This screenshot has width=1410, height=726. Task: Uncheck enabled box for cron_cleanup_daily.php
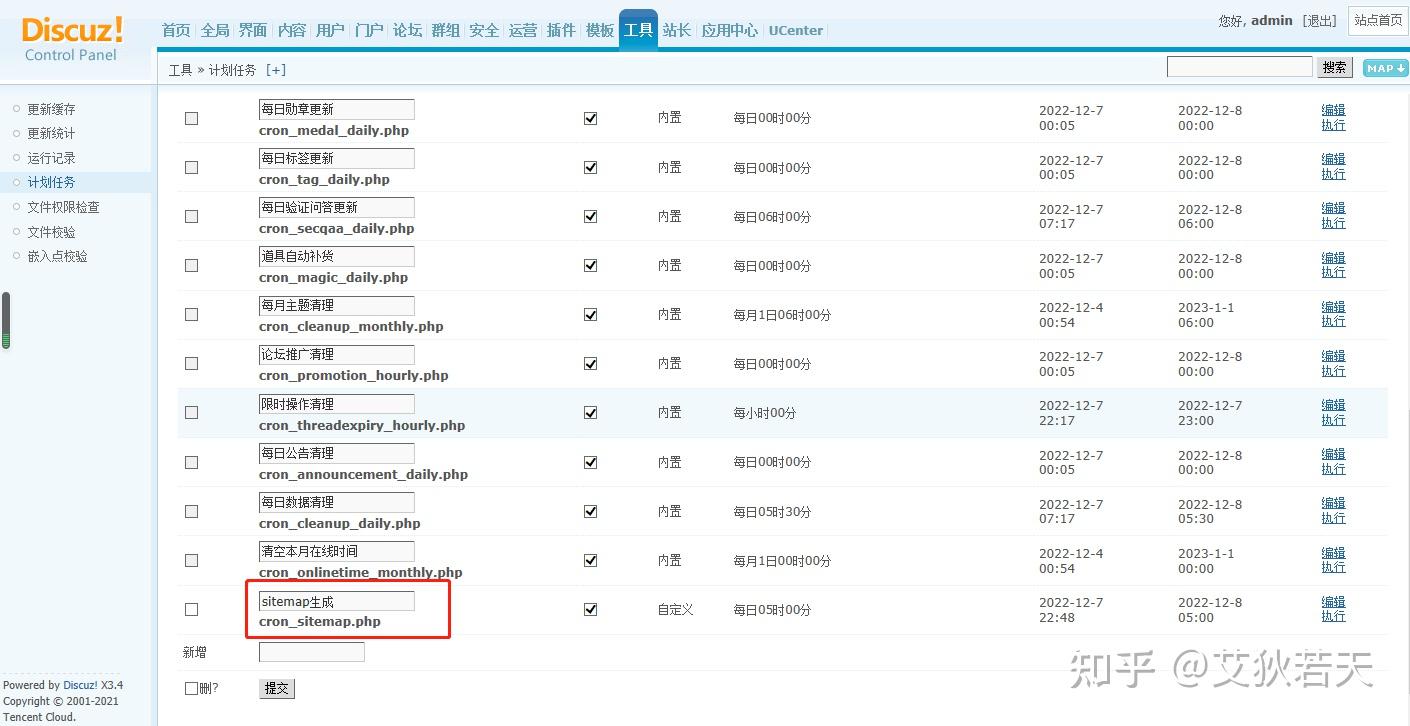pos(590,511)
